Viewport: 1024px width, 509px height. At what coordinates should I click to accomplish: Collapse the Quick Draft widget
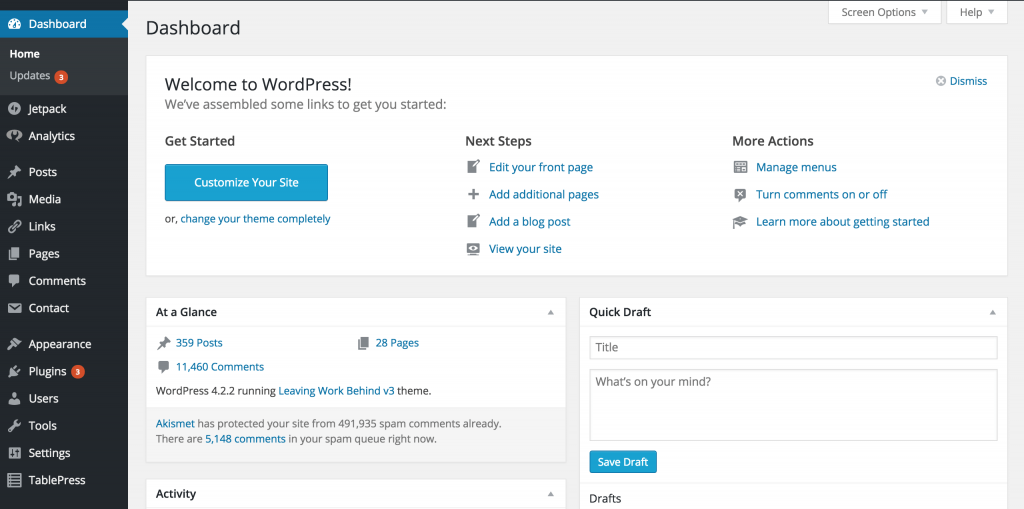(x=993, y=312)
